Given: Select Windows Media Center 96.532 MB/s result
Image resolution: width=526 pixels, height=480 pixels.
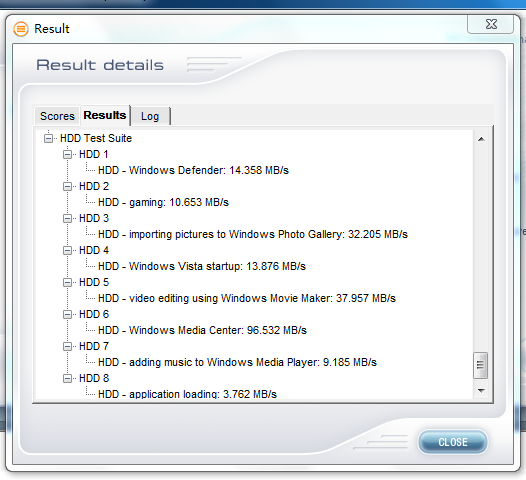Looking at the screenshot, I should 202,330.
